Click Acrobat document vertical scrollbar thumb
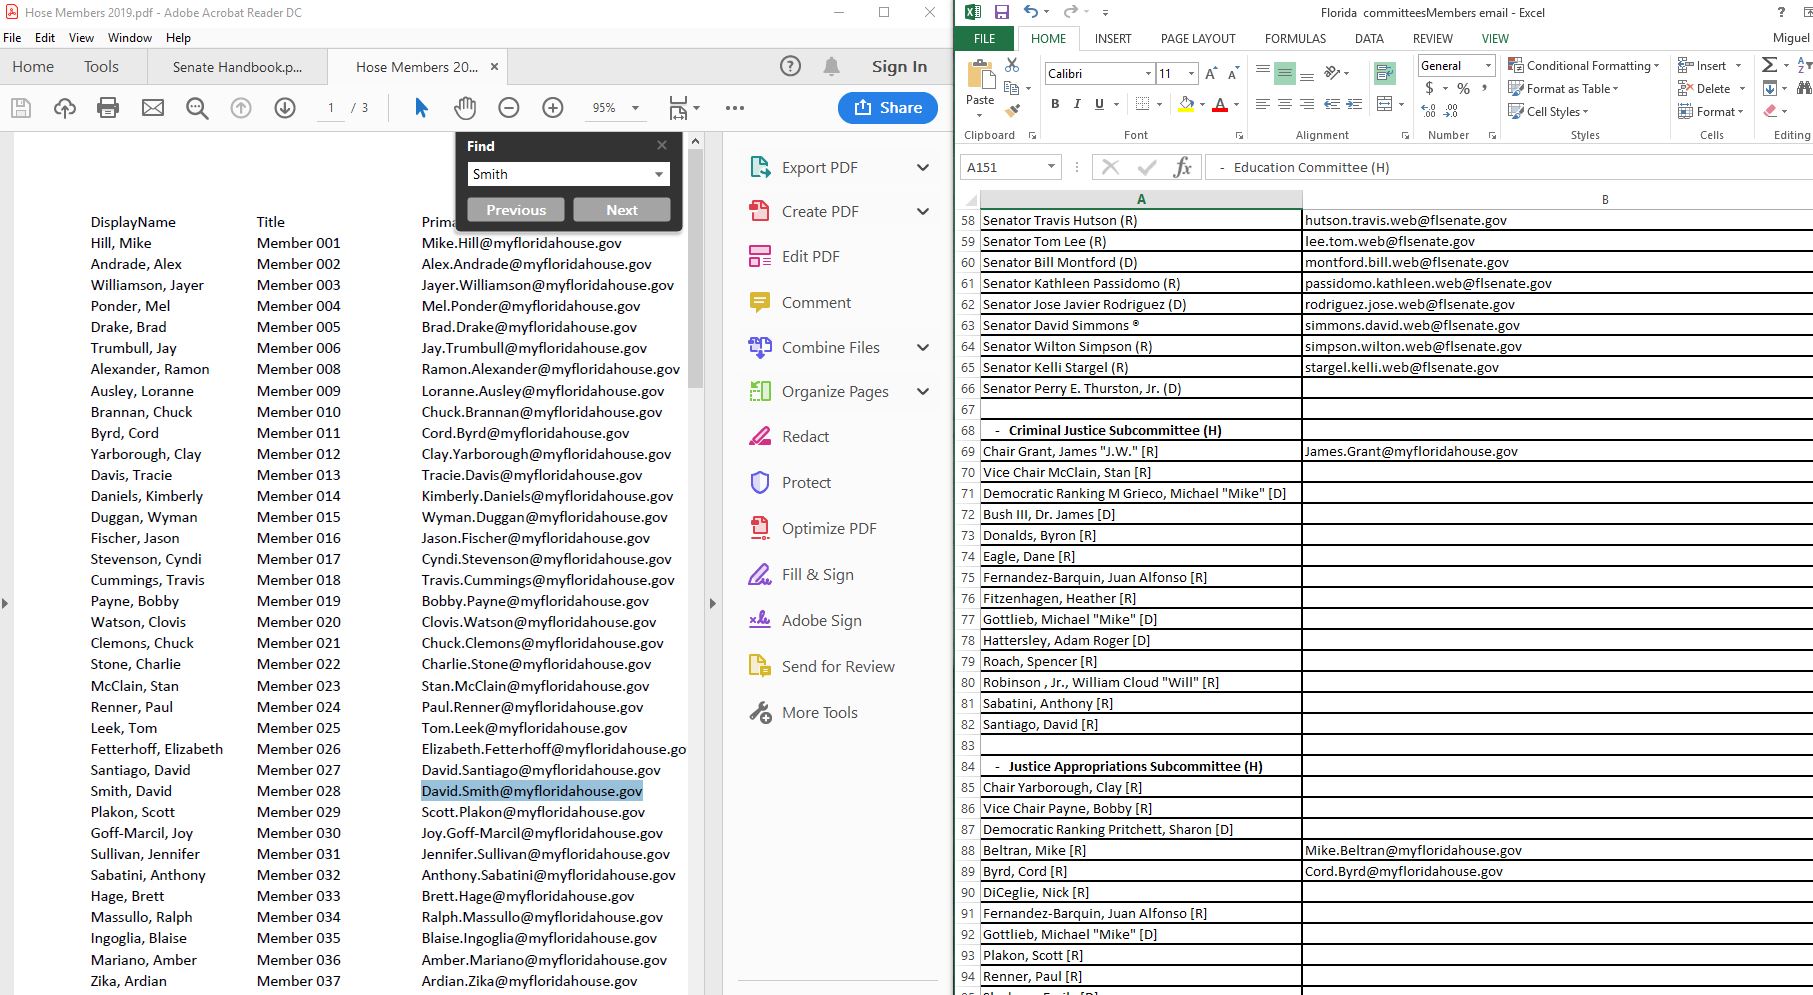 tap(696, 270)
